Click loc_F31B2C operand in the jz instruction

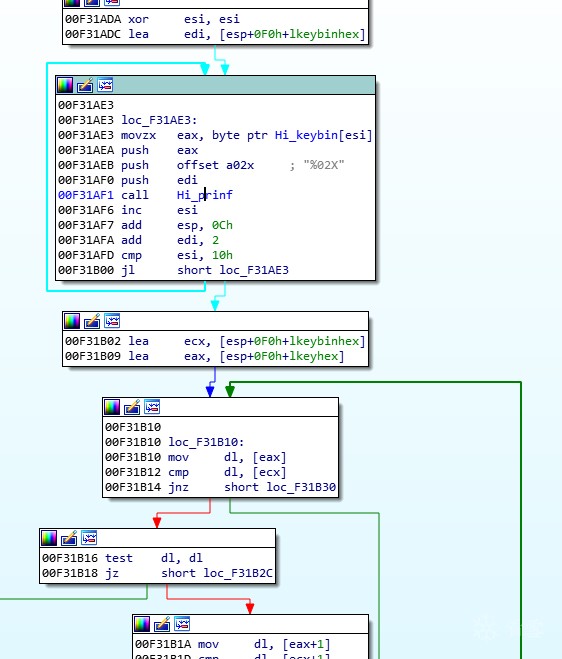click(x=238, y=573)
